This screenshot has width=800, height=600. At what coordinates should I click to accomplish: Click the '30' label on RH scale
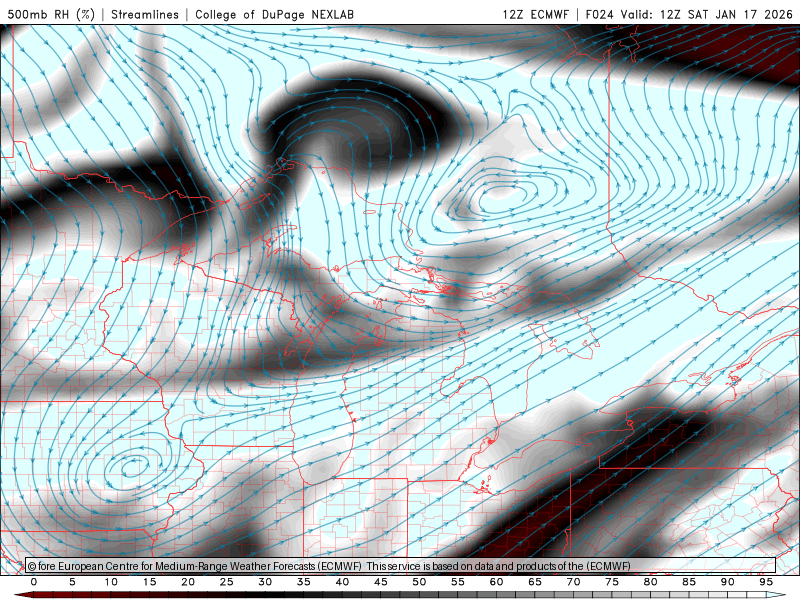[x=265, y=582]
